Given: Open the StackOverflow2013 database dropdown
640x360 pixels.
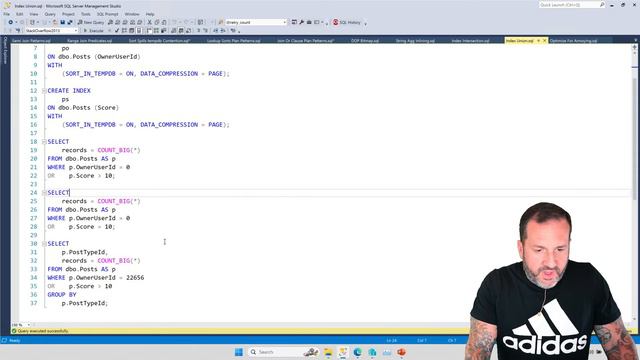Looking at the screenshot, I should point(76,31).
